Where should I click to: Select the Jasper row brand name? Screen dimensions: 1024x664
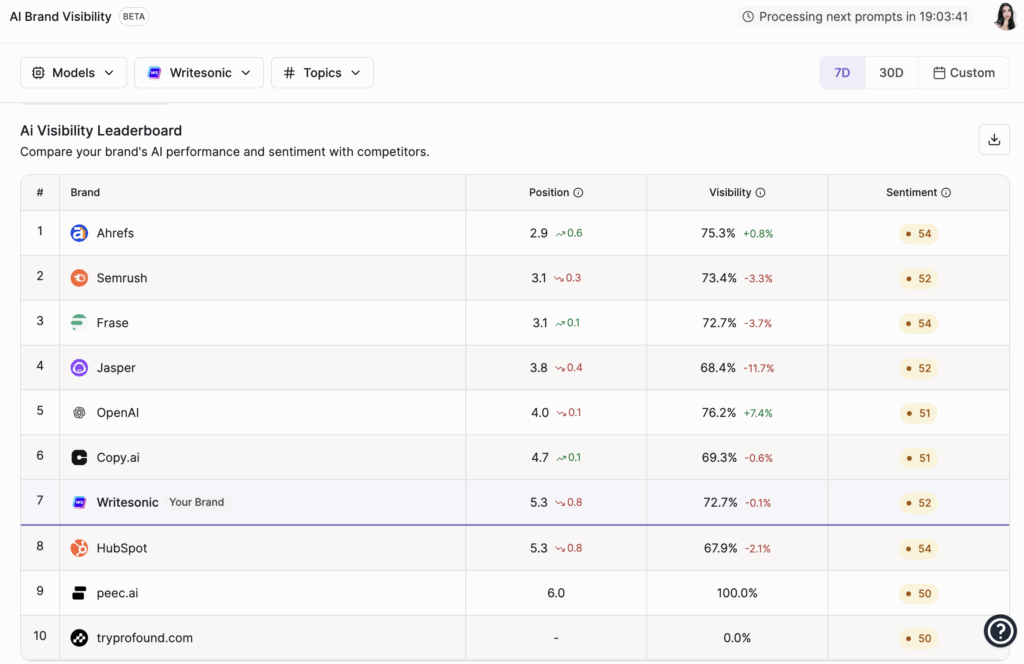116,368
